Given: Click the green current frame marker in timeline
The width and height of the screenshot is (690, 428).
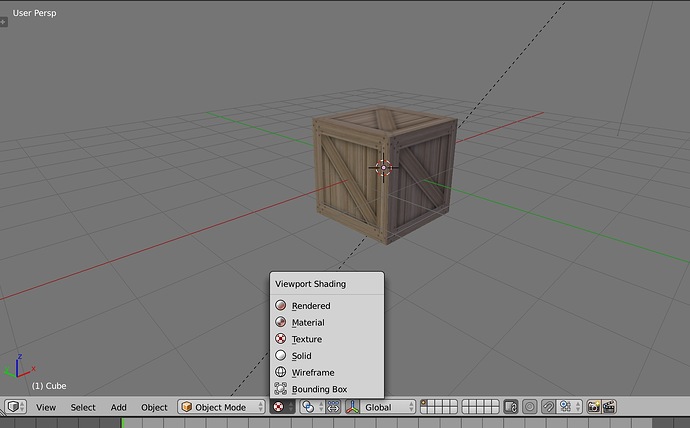Looking at the screenshot, I should coord(123,423).
